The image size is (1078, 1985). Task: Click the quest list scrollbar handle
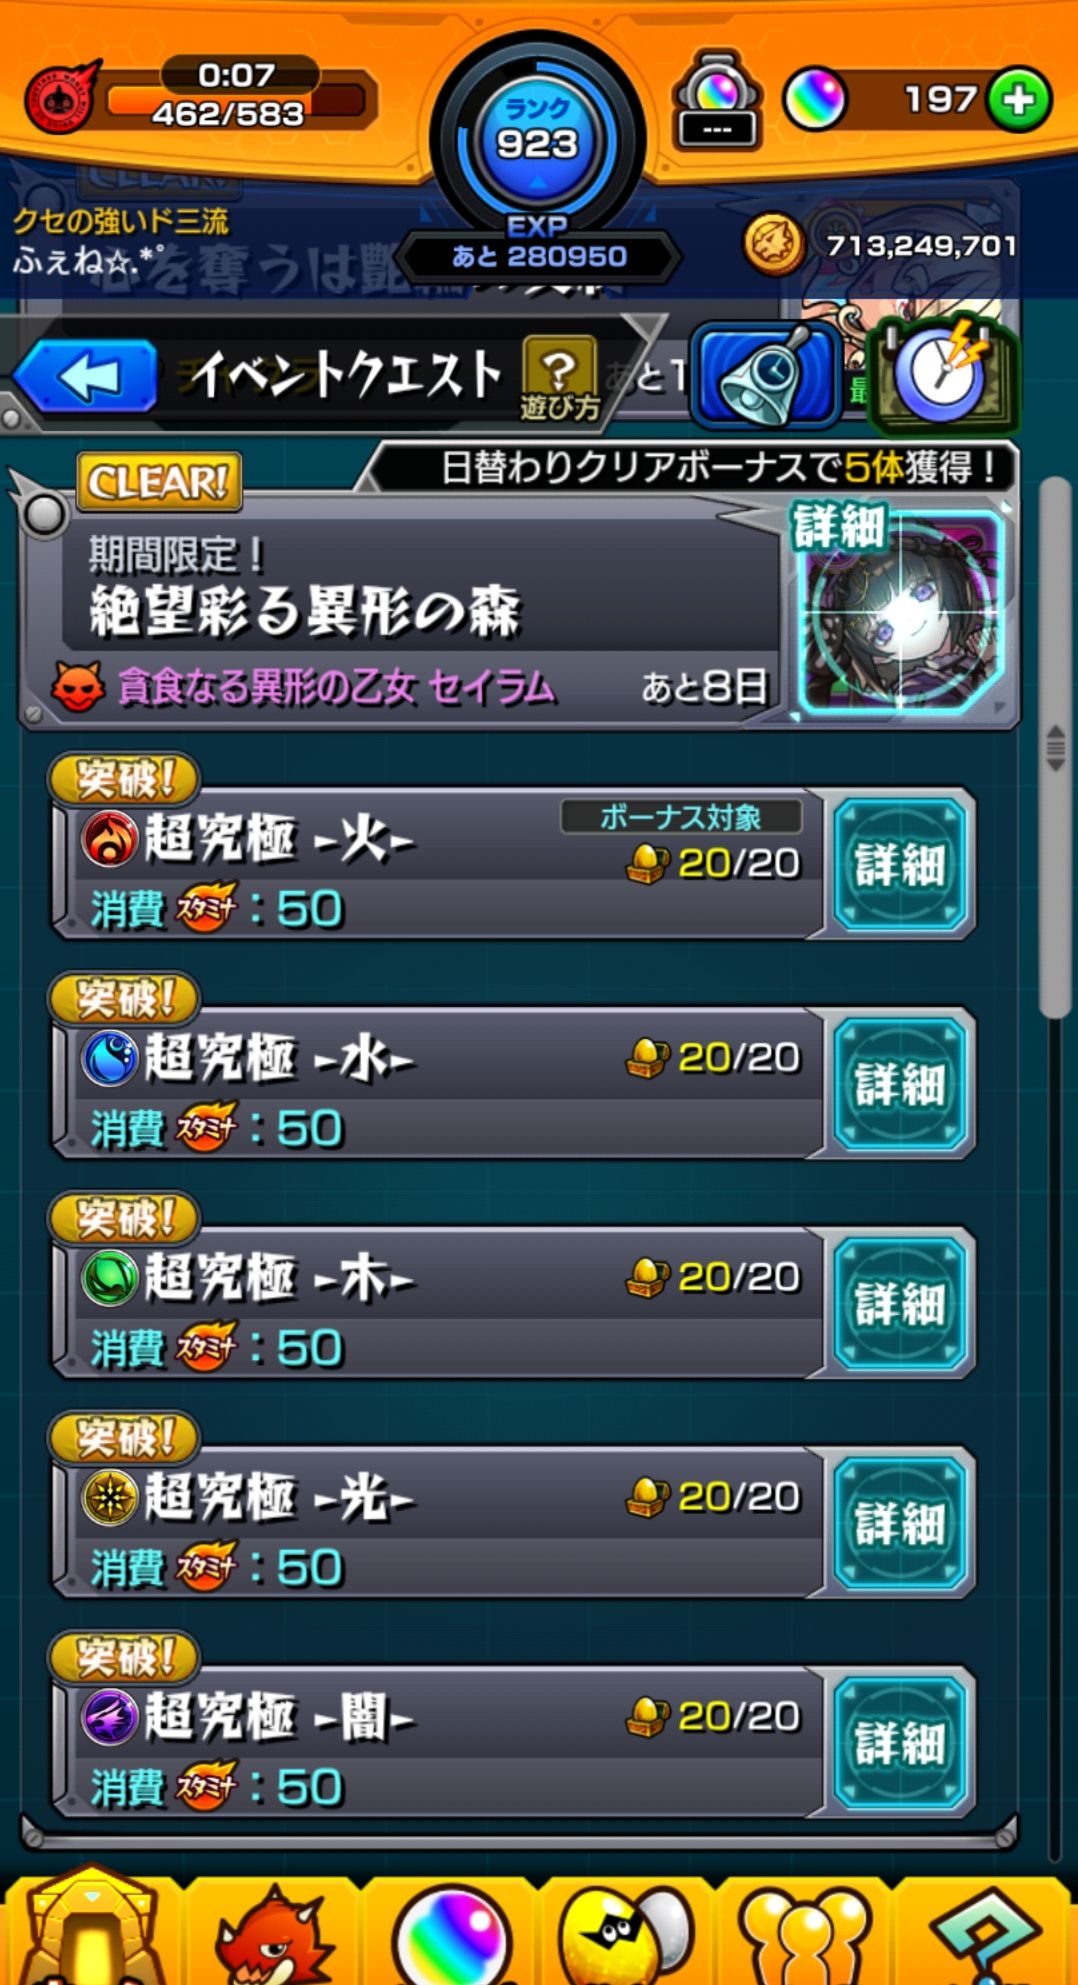coord(1054,747)
